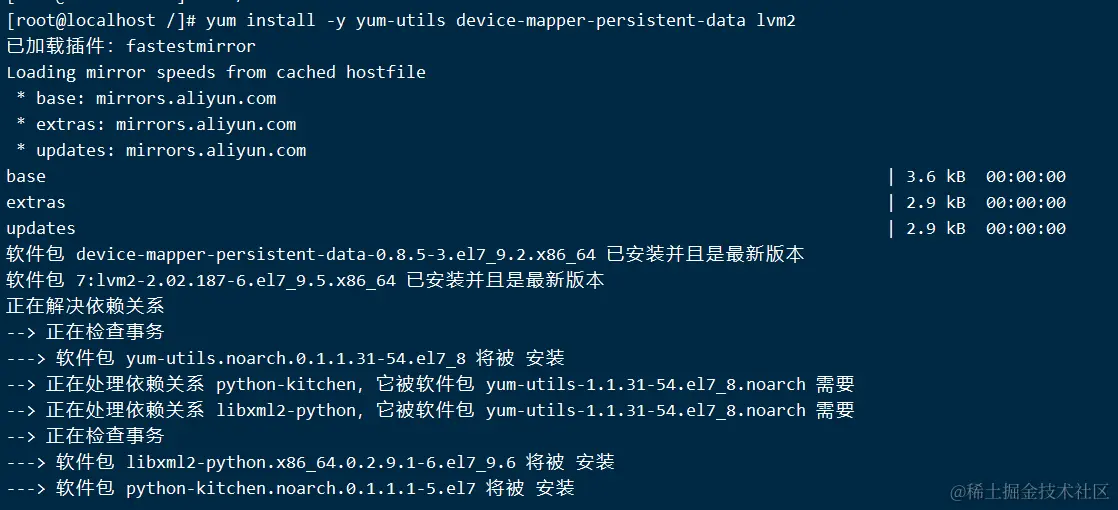The width and height of the screenshot is (1118, 510).
Task: Click the 00:00:00 time on updates row
Action: click(x=1025, y=228)
